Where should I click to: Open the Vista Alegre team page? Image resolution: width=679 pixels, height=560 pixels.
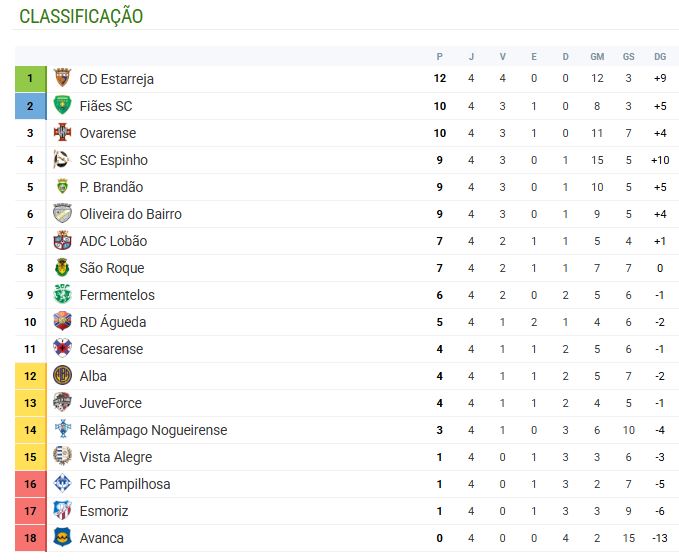(116, 457)
